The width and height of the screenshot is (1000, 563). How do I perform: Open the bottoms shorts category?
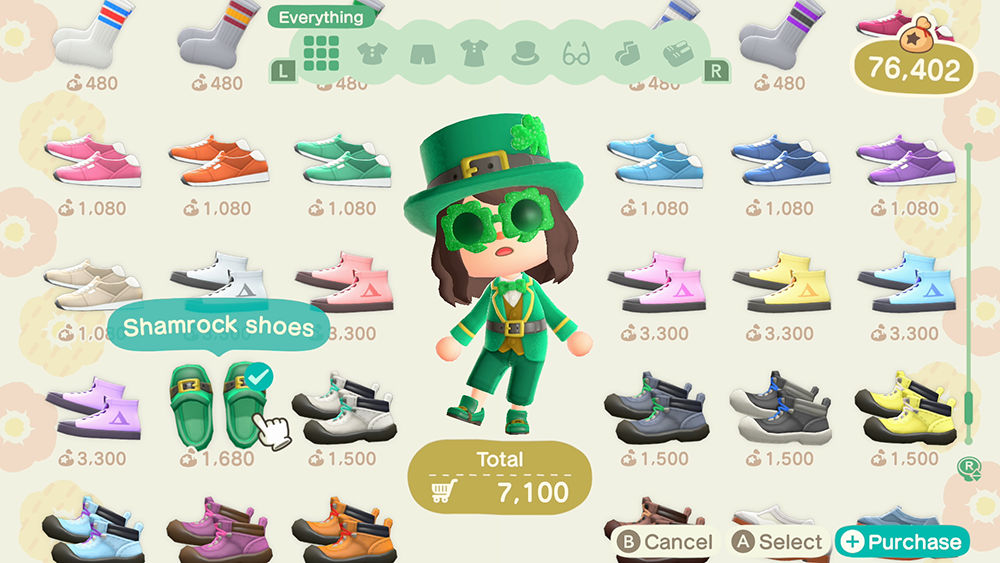423,54
